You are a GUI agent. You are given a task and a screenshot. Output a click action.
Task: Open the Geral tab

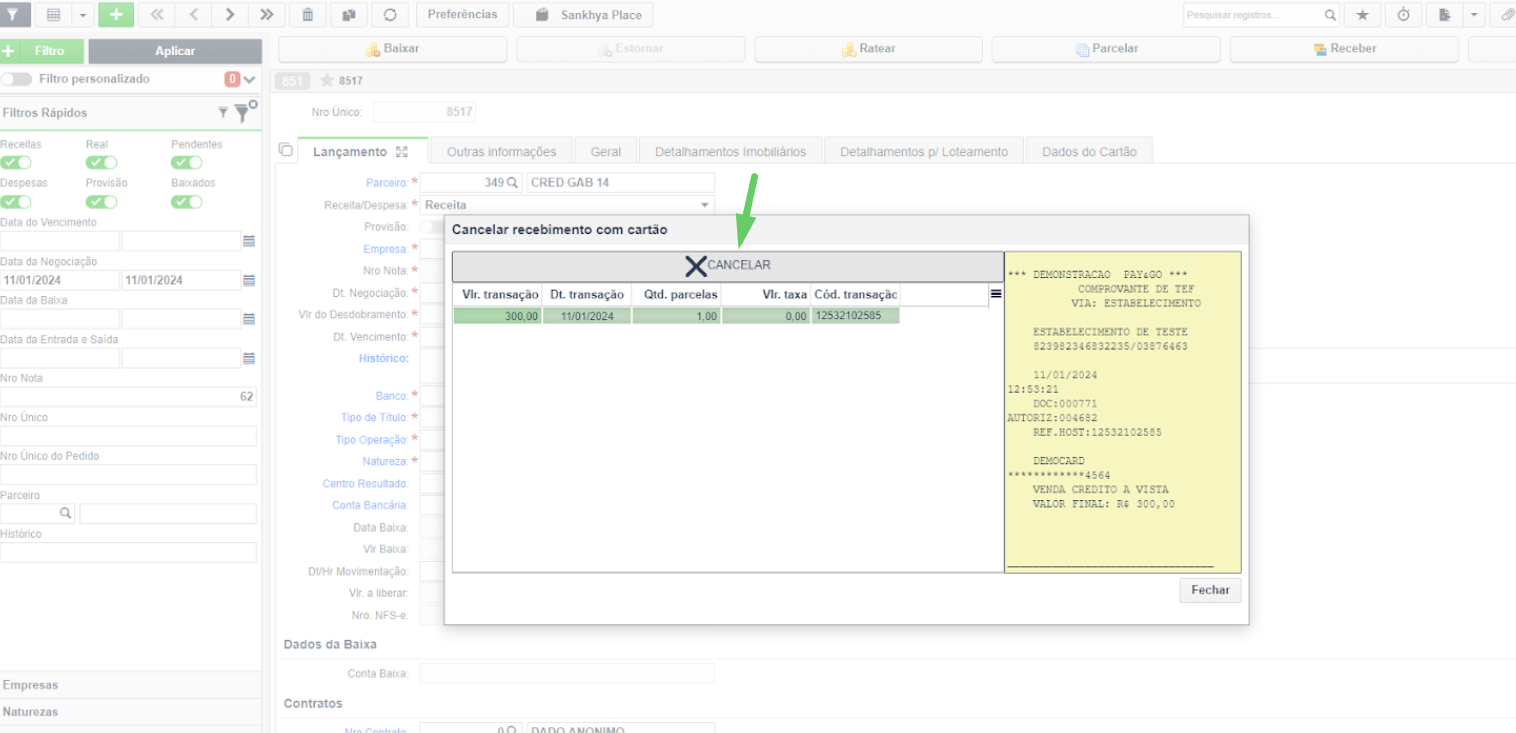click(606, 152)
